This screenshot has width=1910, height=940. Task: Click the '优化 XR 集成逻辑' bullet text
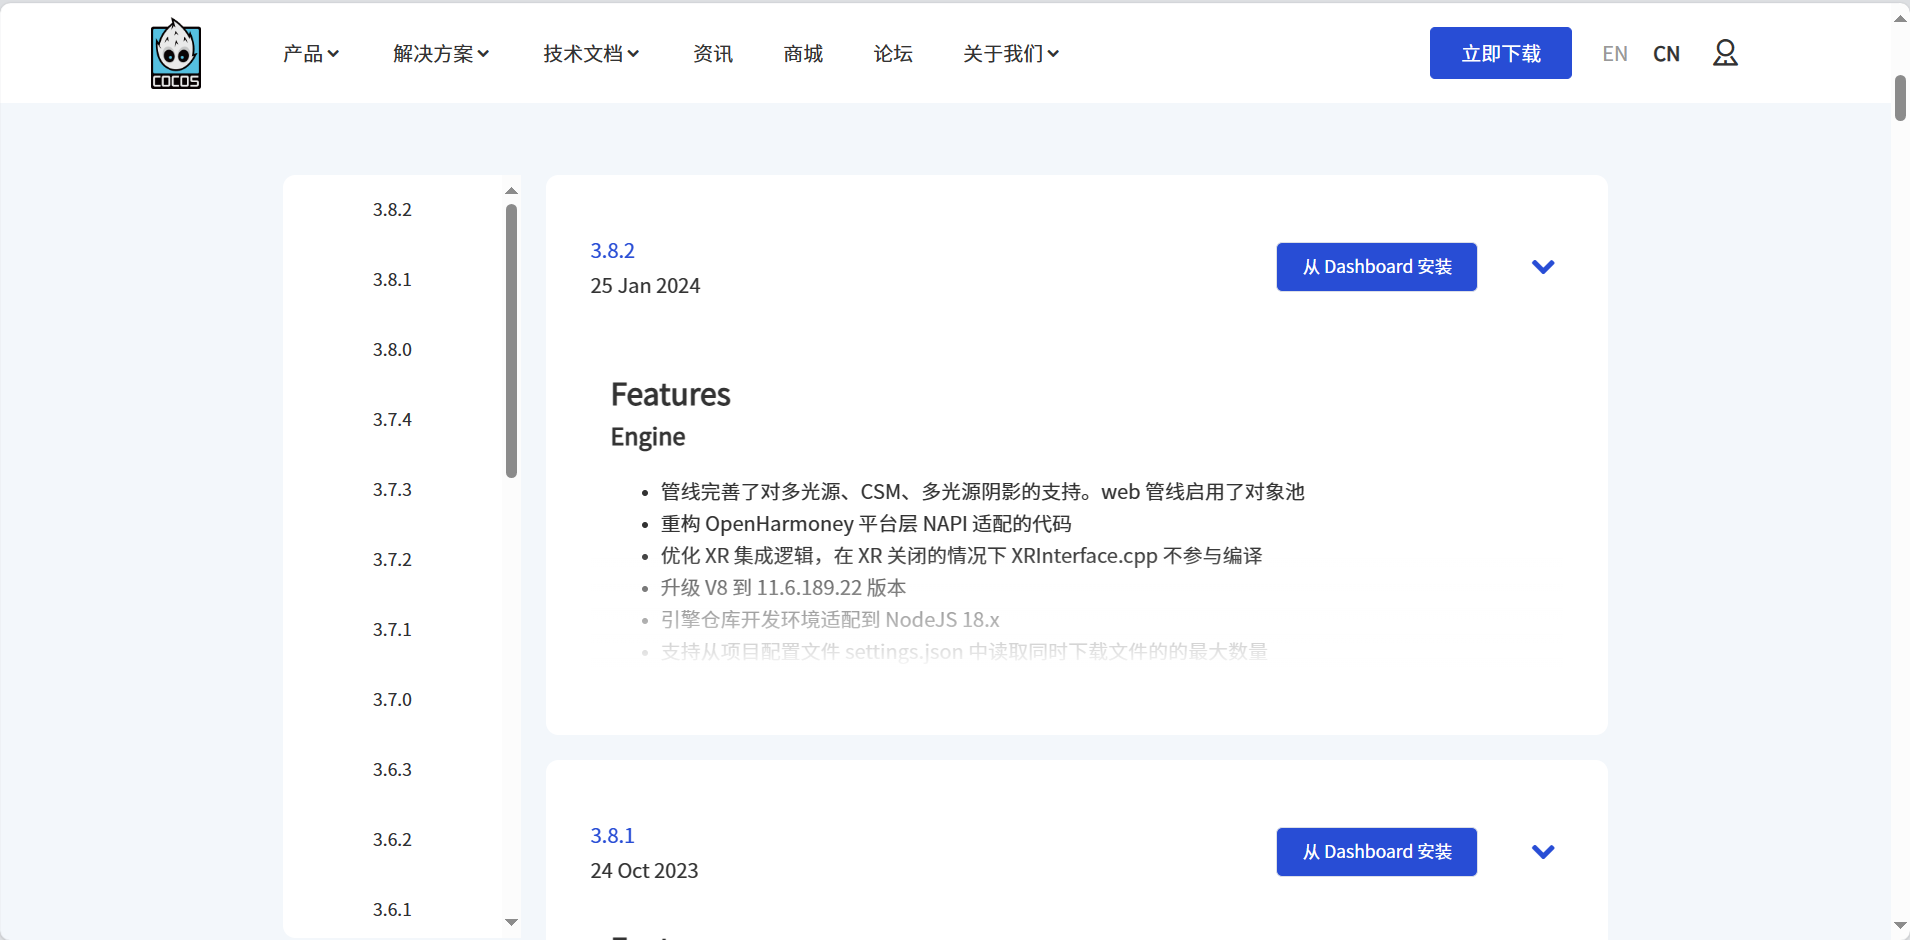(x=961, y=556)
